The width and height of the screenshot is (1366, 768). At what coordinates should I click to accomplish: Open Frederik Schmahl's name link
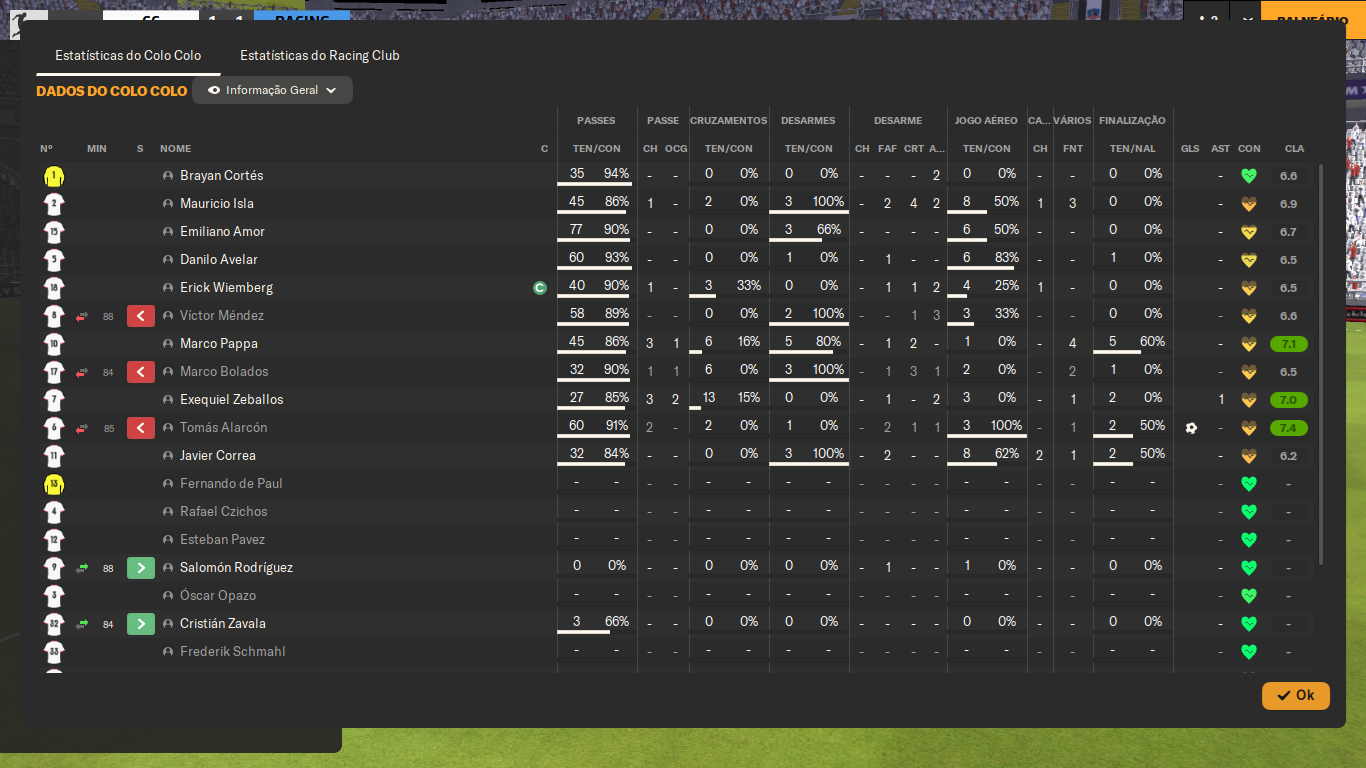[x=233, y=652]
